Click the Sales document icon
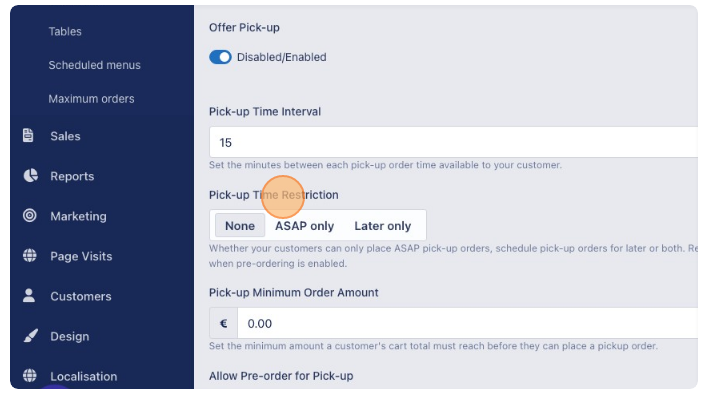Screen dimensions: 707x399 pos(28,135)
